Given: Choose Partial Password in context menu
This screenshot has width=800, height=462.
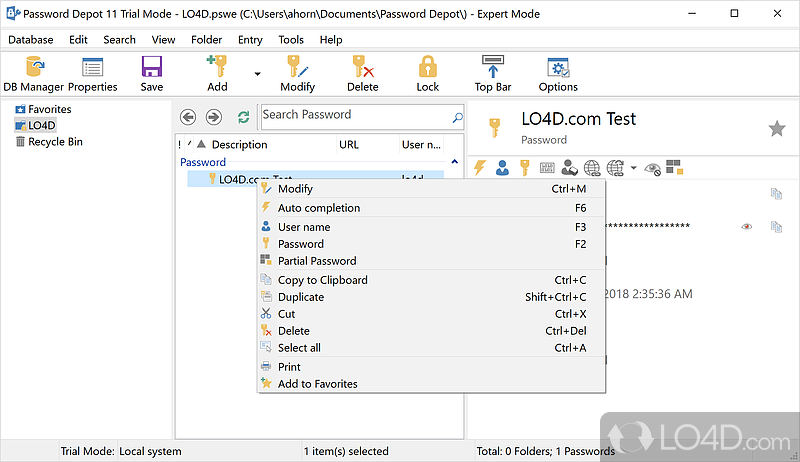Looking at the screenshot, I should coord(431,261).
